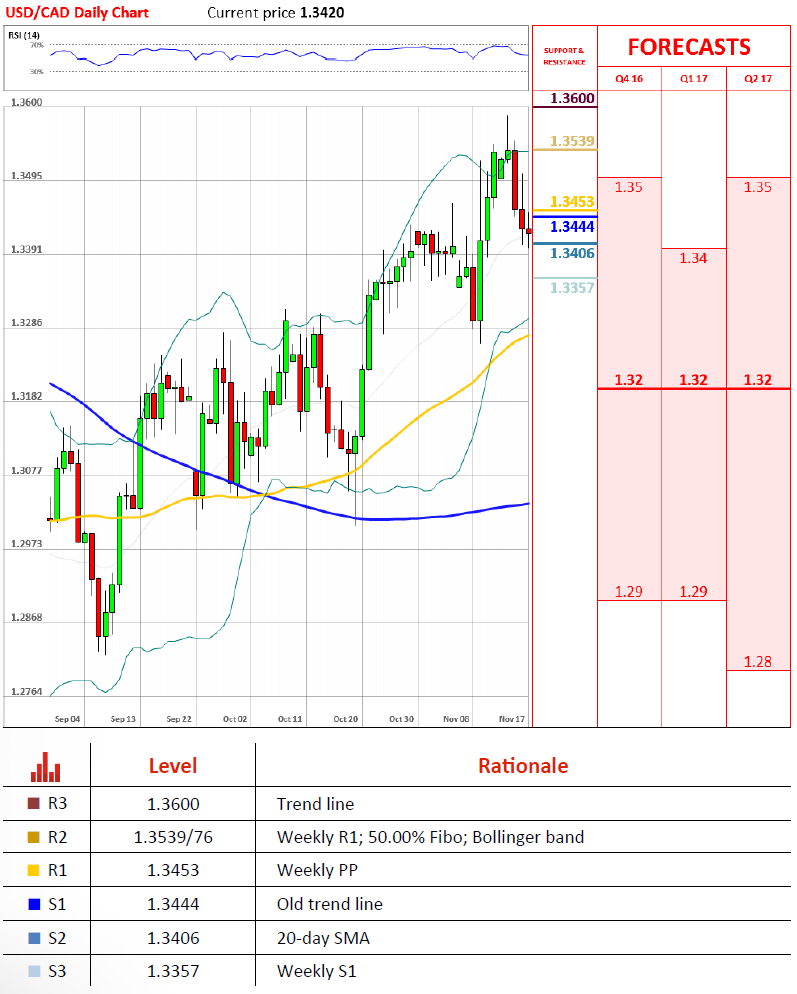Click the Q2 17 lower forecast 1.28
The image size is (797, 994).
(x=758, y=661)
